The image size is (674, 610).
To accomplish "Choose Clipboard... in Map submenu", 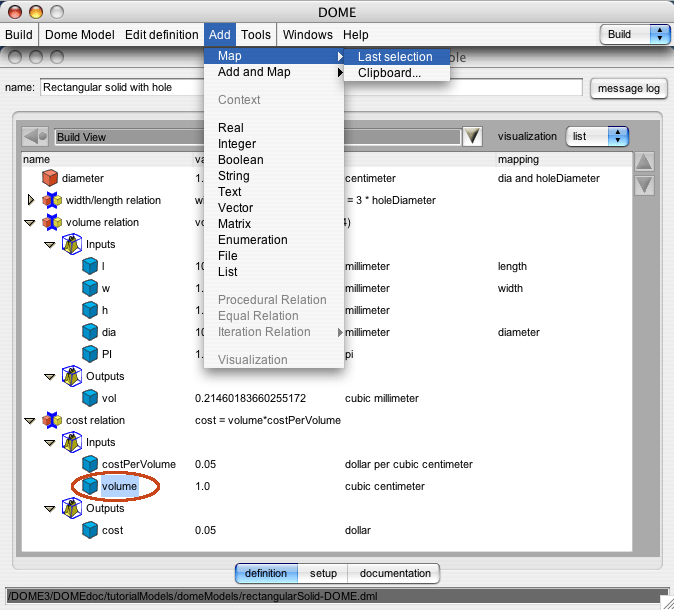I will point(397,73).
